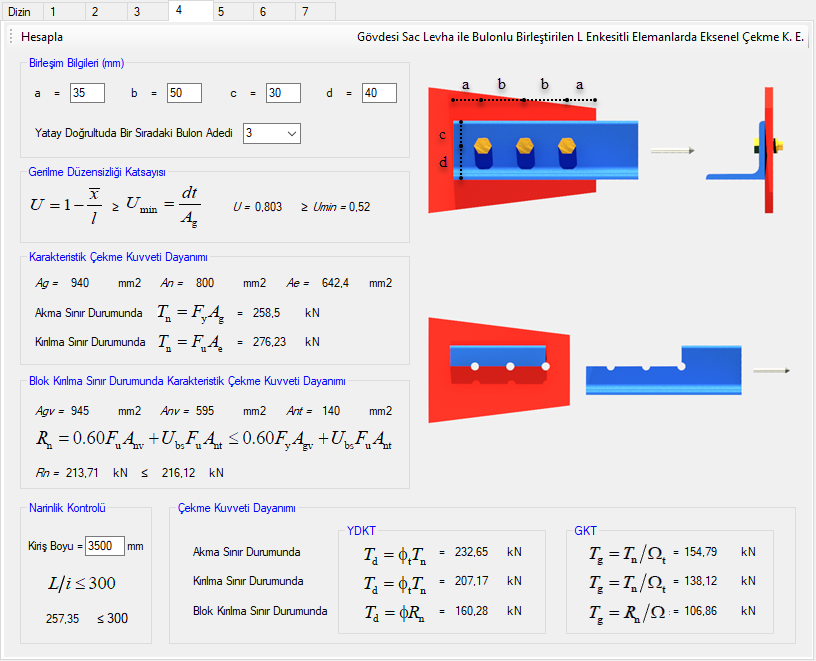Click the Agv value 945
The height and width of the screenshot is (661, 816).
[80, 411]
